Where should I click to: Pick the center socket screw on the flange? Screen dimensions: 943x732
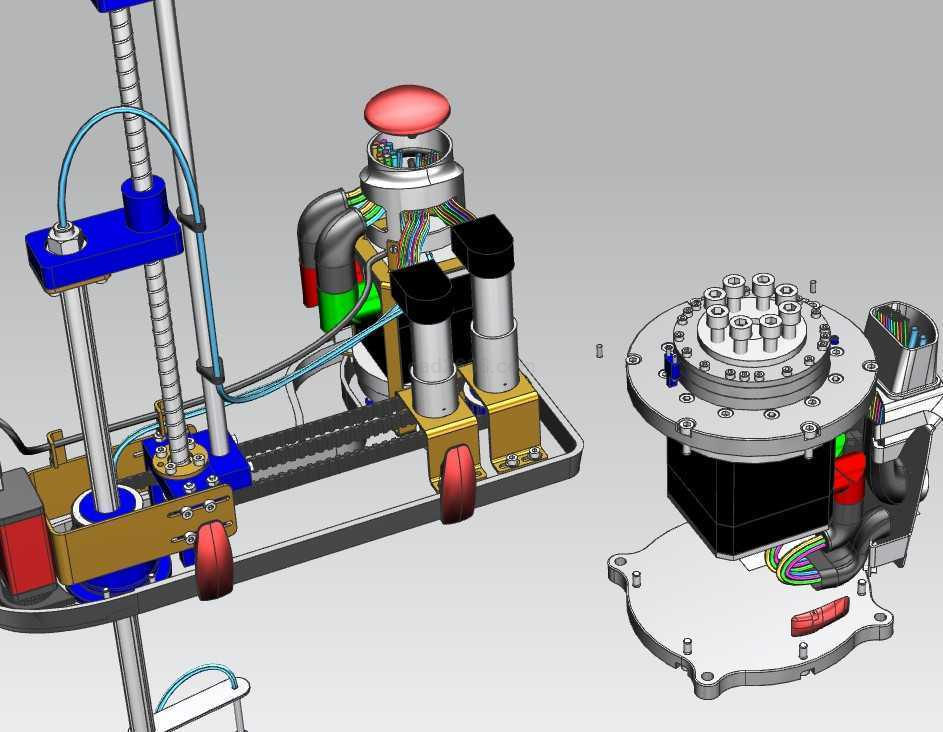(741, 326)
